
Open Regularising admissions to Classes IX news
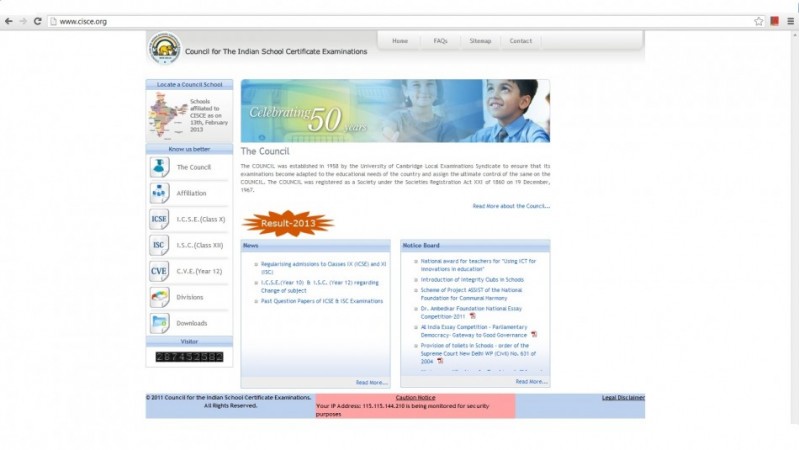pyautogui.click(x=324, y=268)
